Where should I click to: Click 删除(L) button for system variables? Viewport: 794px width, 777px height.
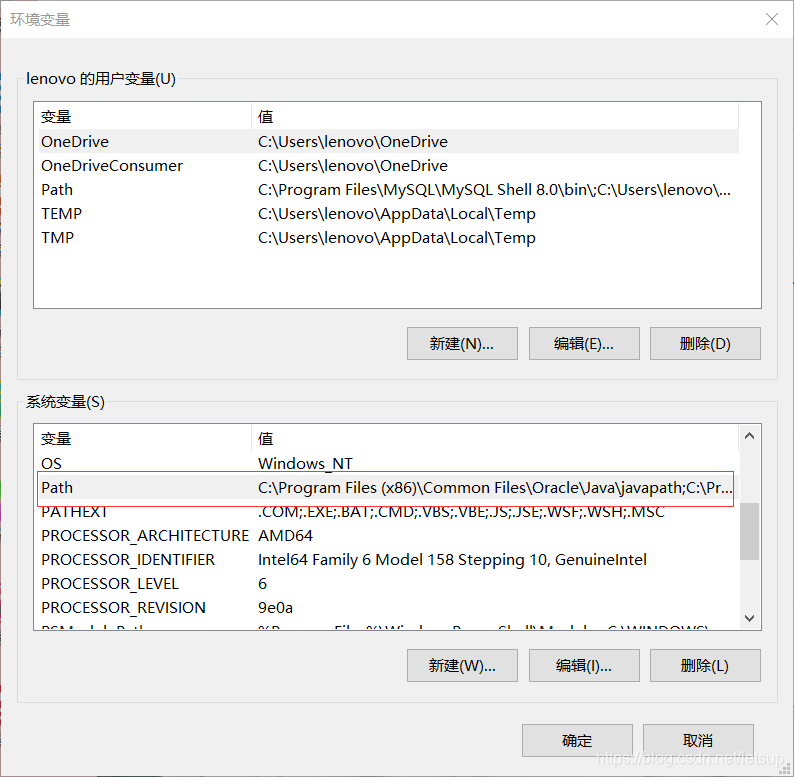tap(705, 665)
